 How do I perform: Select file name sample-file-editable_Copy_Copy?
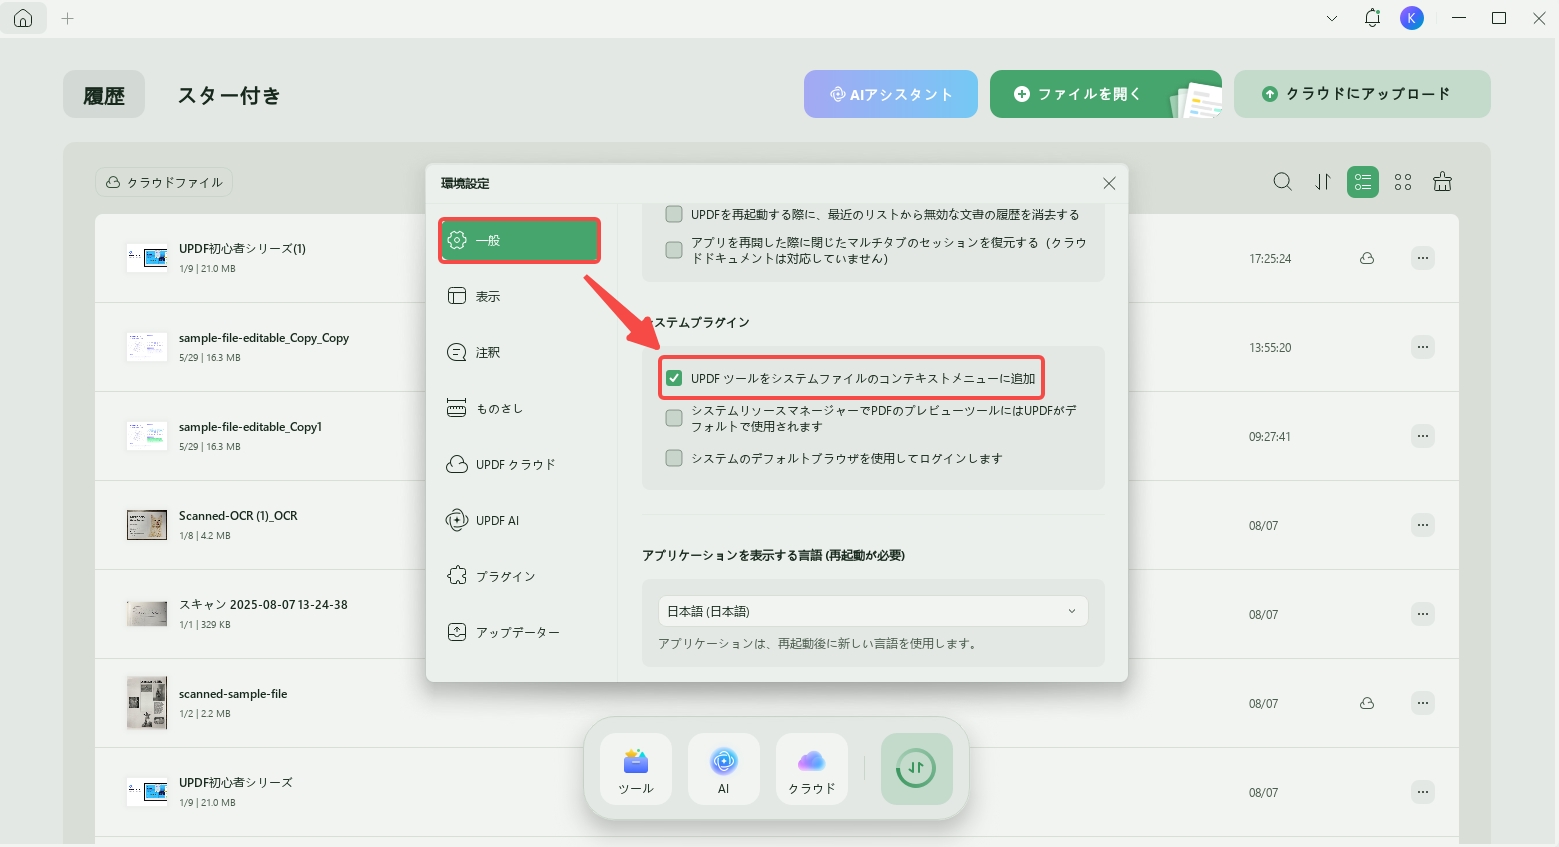coord(264,338)
